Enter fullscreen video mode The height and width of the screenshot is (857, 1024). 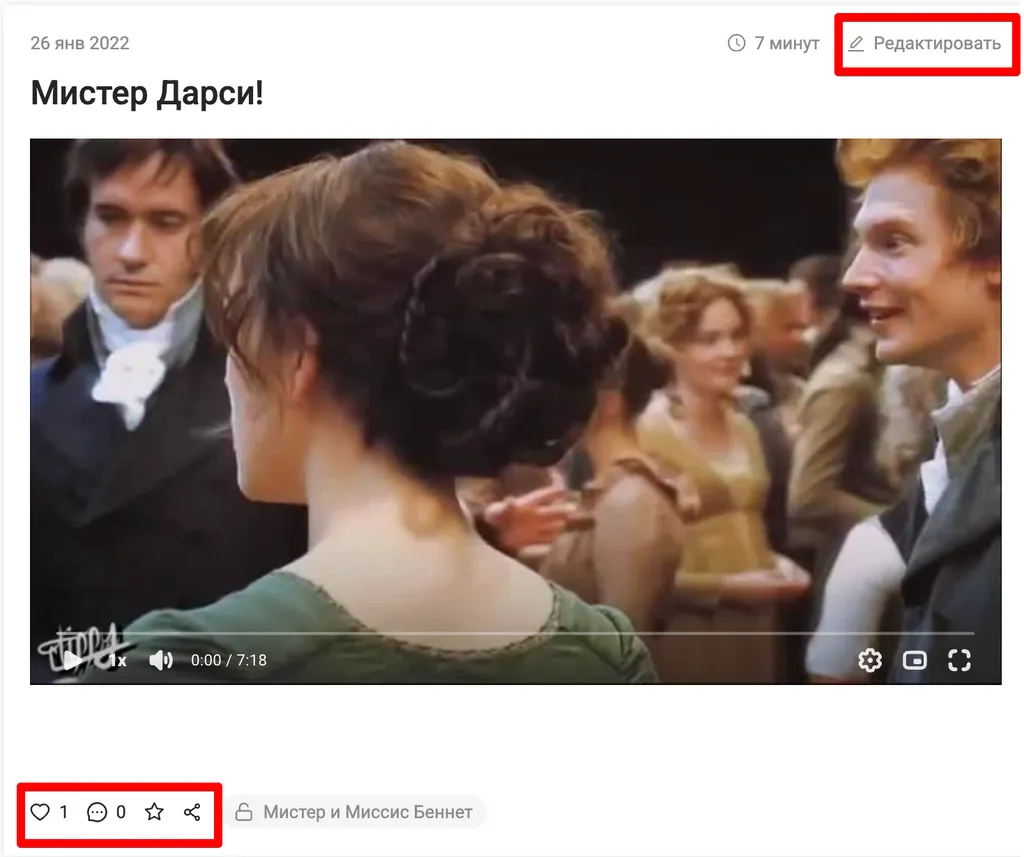[x=959, y=660]
